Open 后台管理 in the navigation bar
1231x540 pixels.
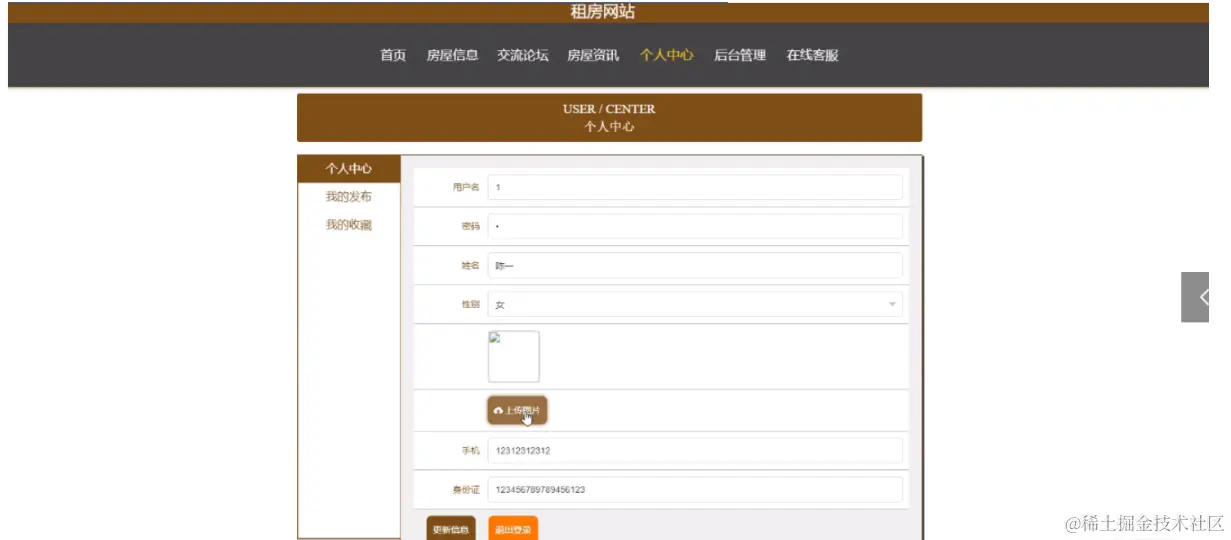tap(740, 56)
